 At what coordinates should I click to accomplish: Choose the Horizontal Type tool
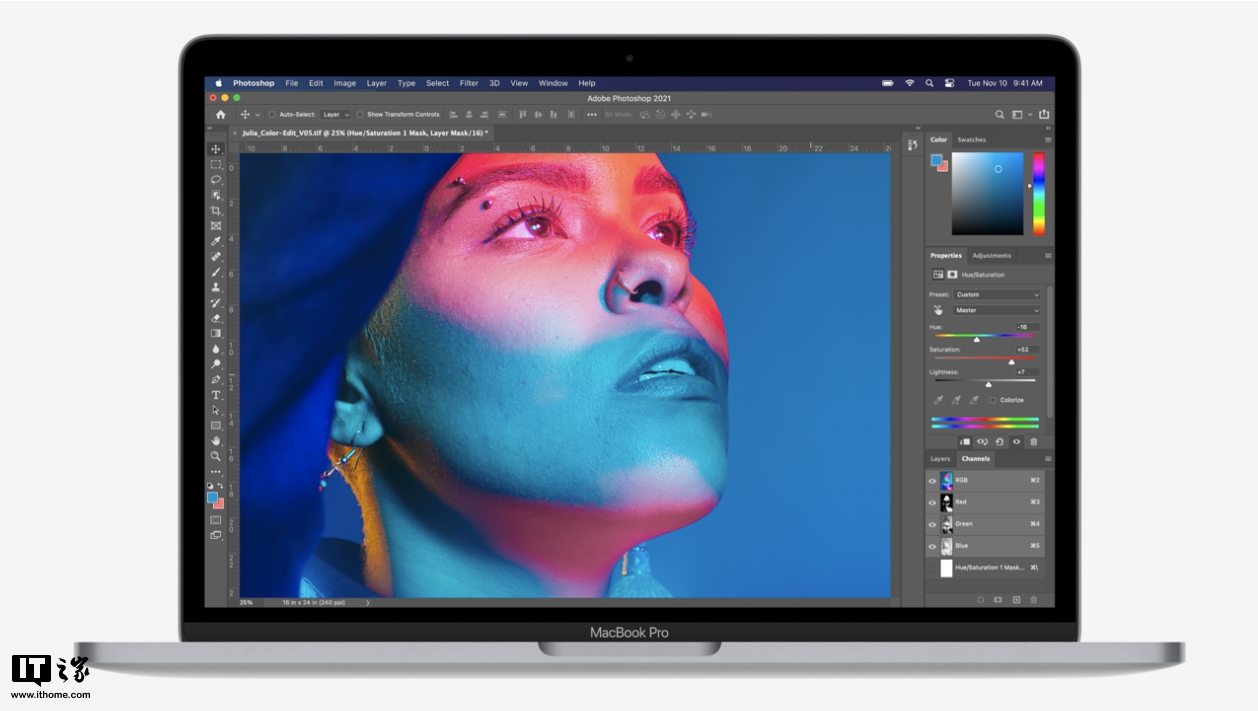[215, 395]
